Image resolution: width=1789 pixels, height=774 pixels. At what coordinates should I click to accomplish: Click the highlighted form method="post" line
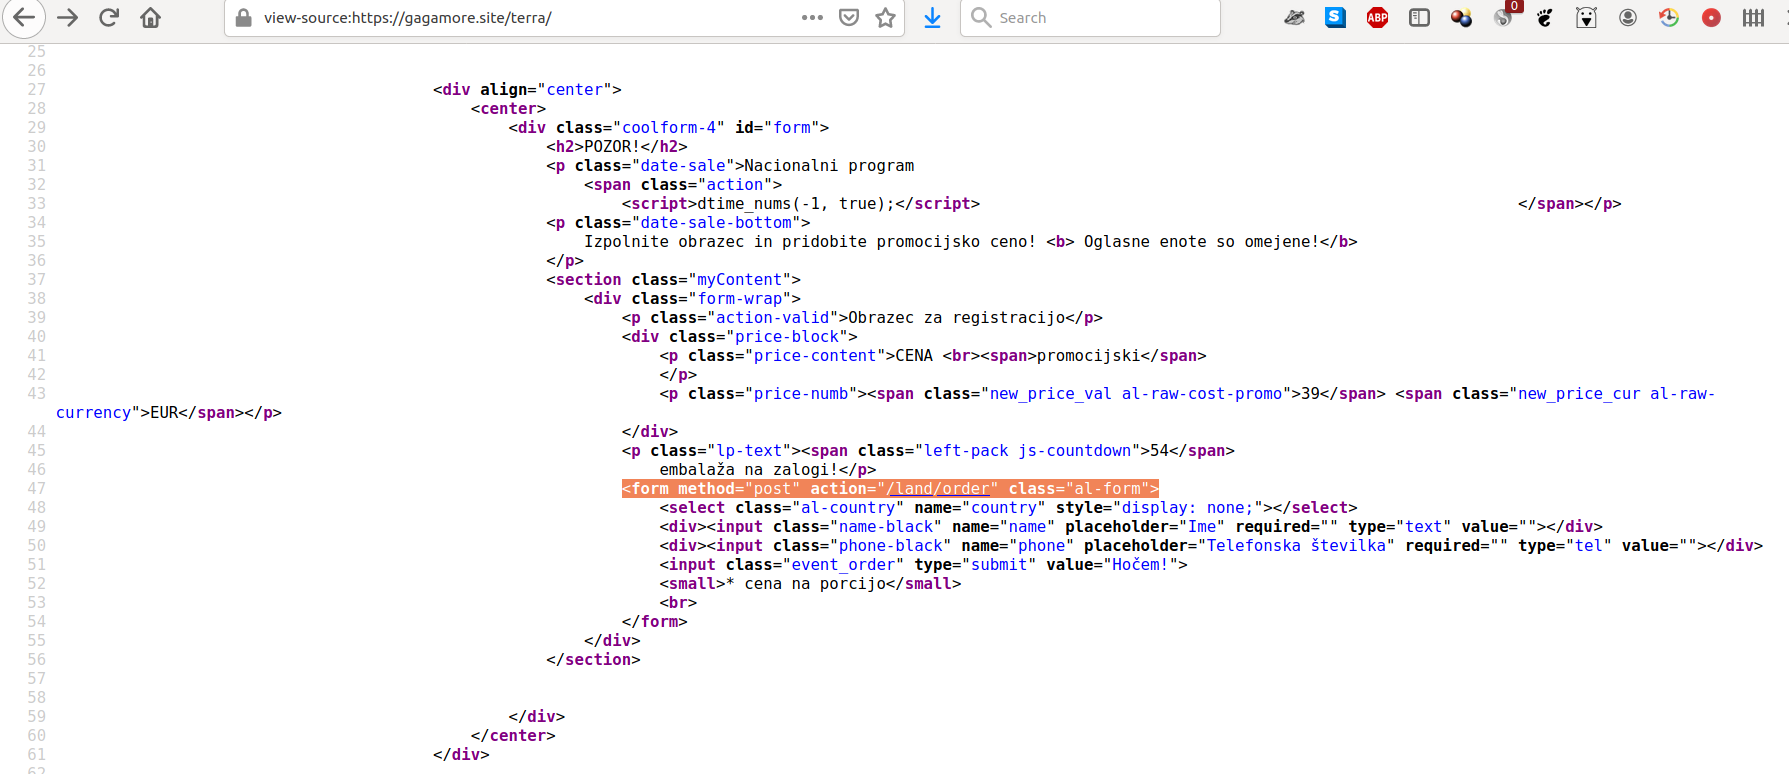click(890, 489)
